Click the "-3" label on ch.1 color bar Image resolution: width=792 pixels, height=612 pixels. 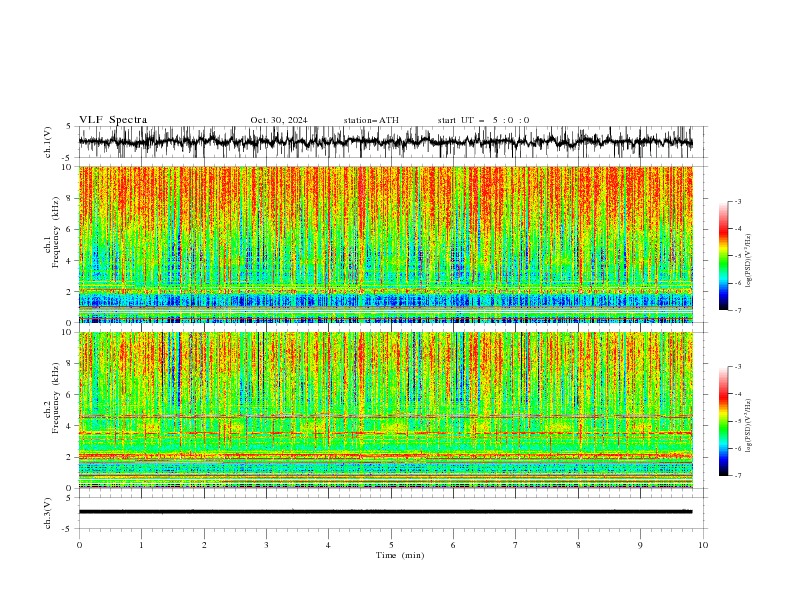tap(737, 201)
